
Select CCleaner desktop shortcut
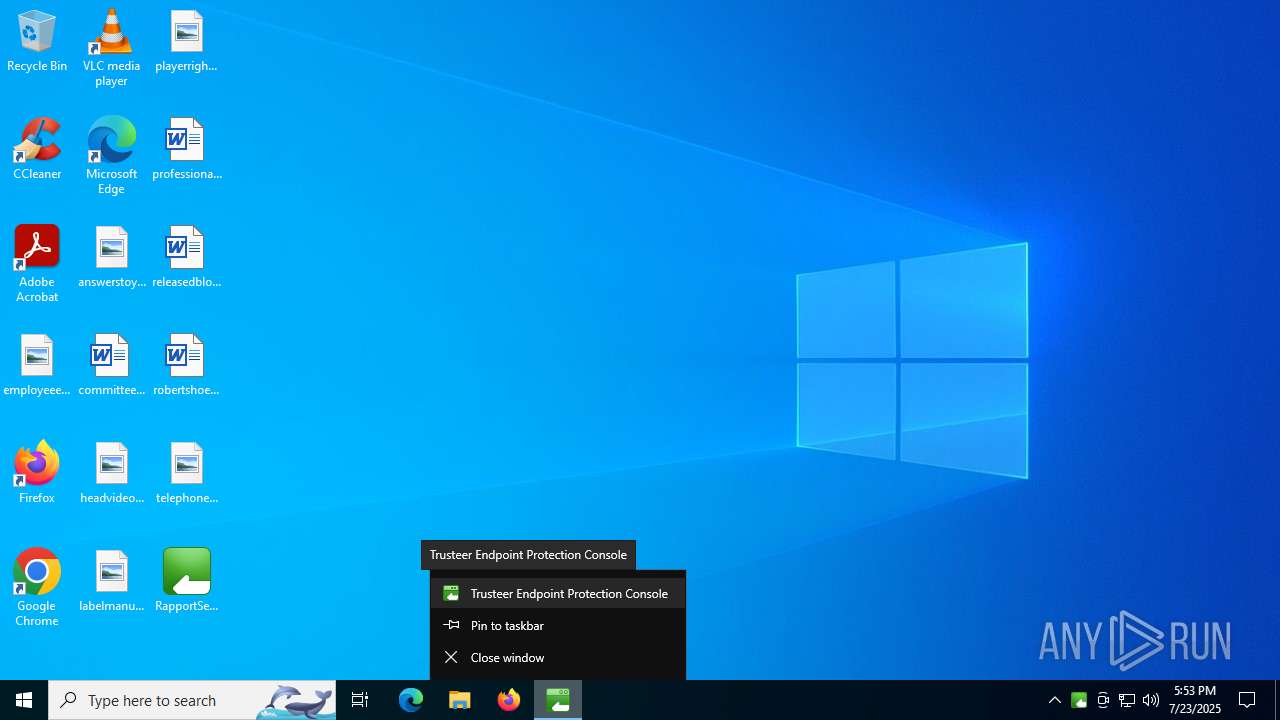pos(37,150)
